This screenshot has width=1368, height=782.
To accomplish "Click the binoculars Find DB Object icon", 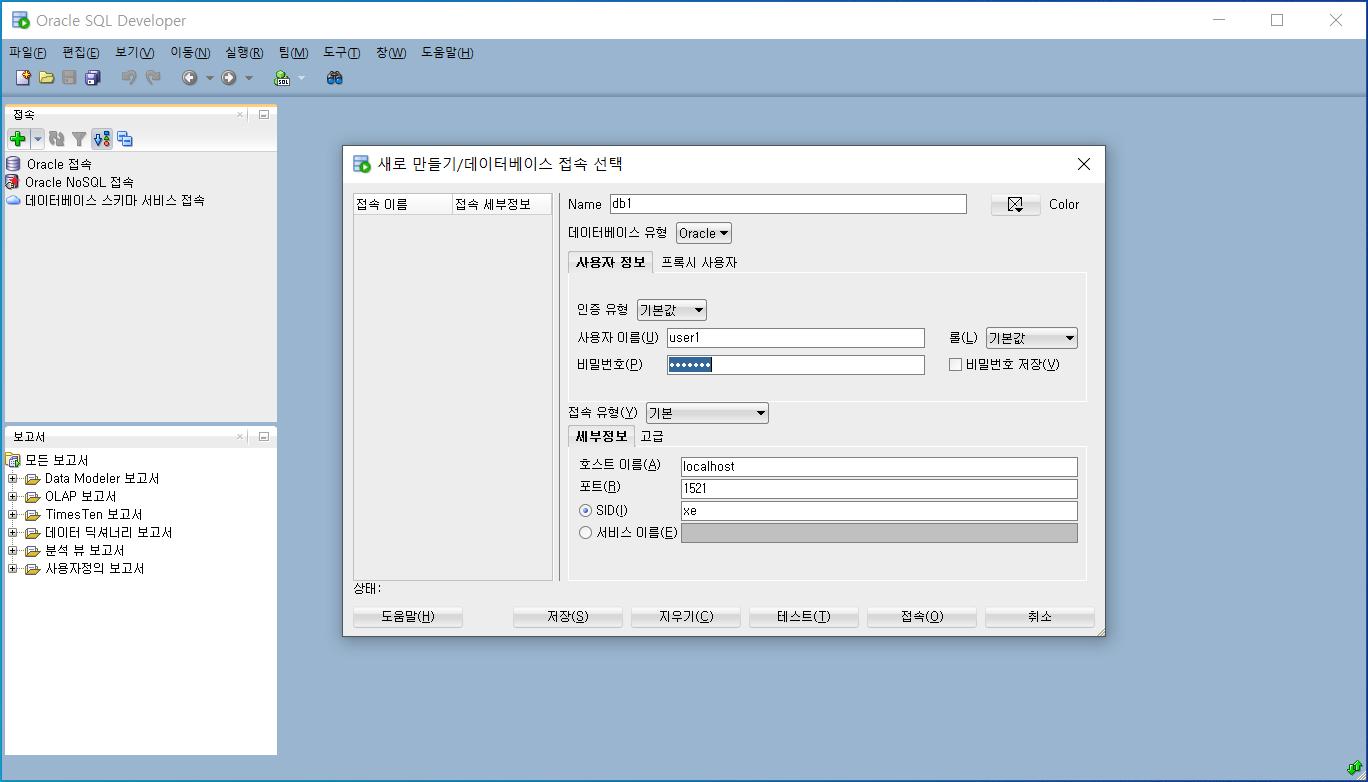I will click(335, 78).
